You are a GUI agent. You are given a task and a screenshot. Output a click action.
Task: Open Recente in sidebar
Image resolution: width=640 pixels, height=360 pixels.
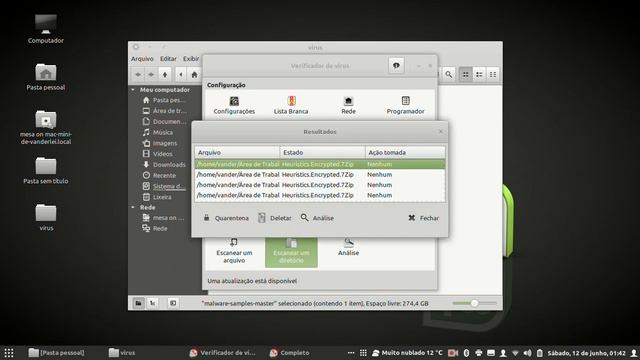(159, 176)
